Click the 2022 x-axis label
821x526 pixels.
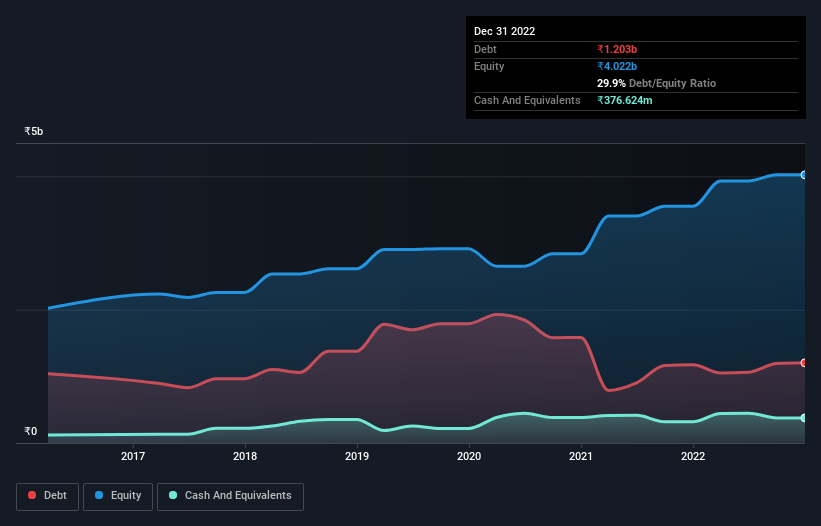(693, 456)
